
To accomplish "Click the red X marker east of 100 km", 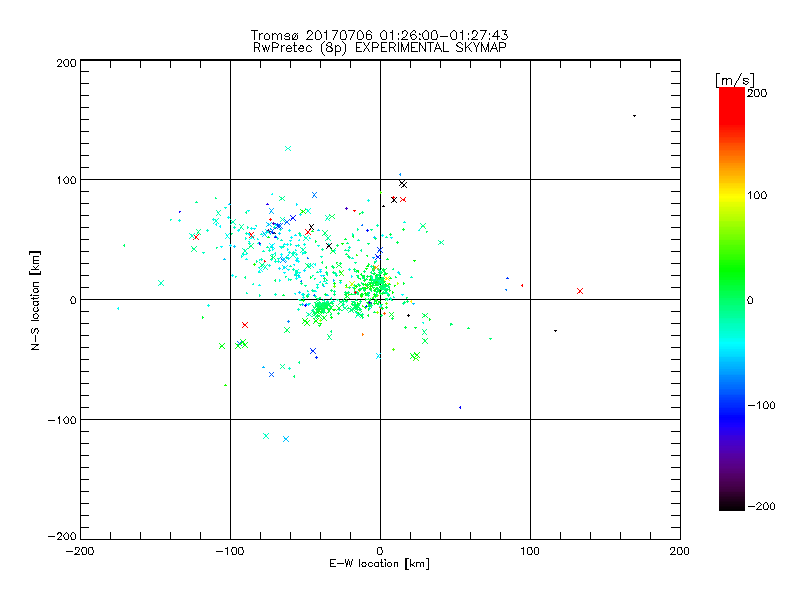I will pyautogui.click(x=580, y=291).
